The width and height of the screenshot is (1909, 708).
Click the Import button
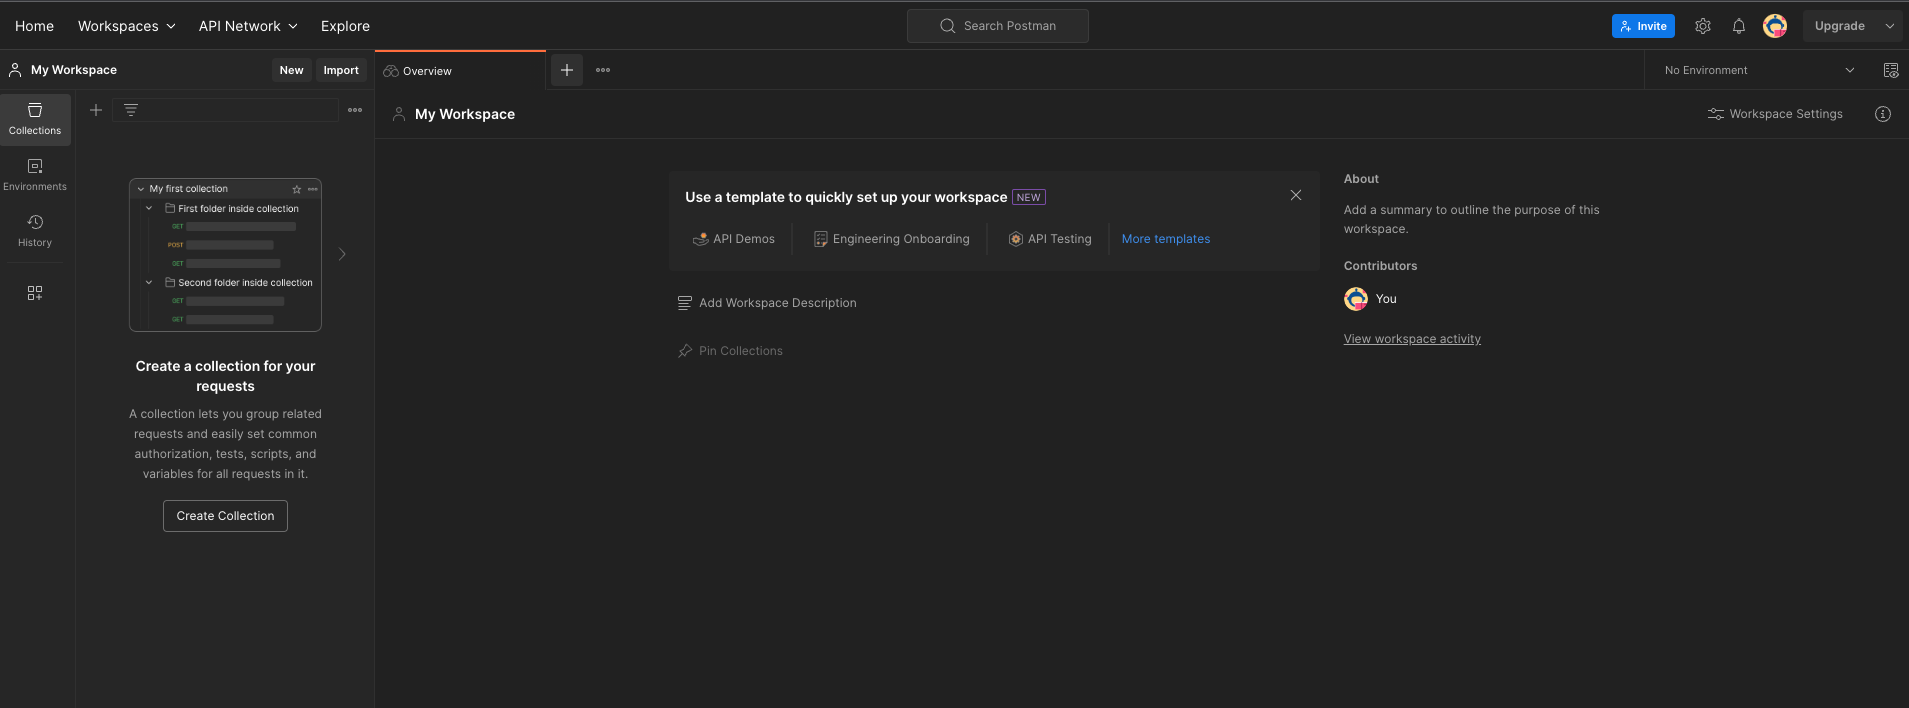[341, 70]
